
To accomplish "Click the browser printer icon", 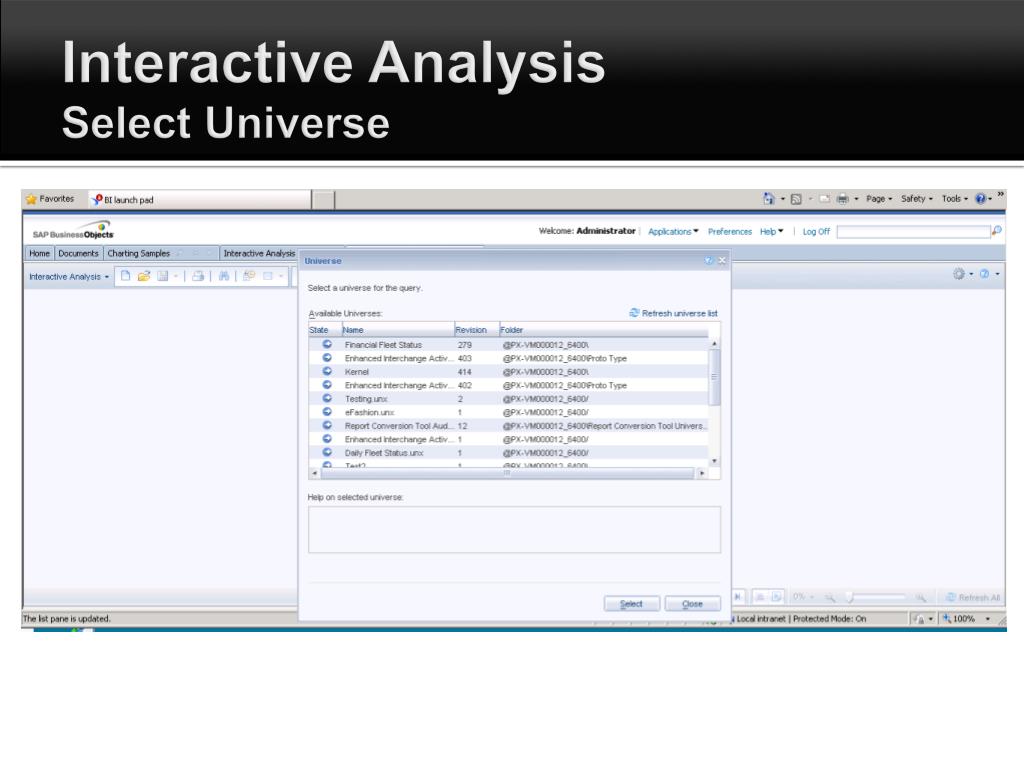I will [x=842, y=199].
